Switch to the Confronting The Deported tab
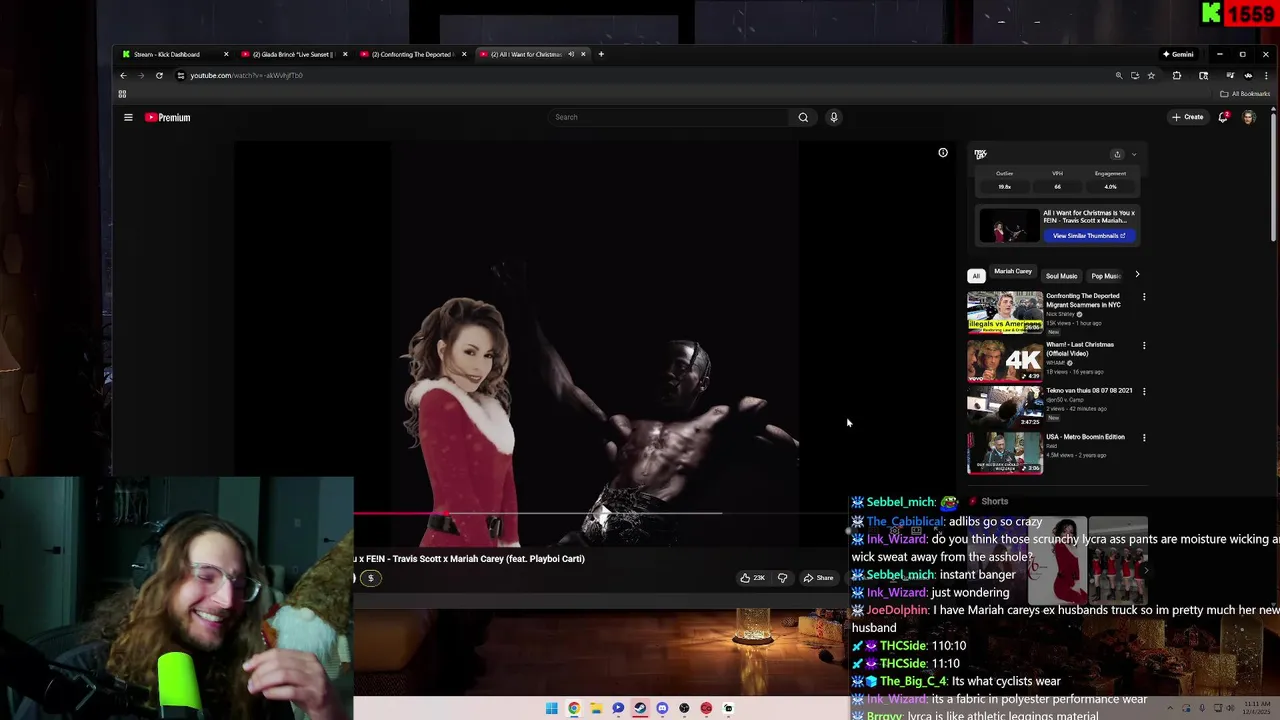Viewport: 1280px width, 720px height. 411,54
